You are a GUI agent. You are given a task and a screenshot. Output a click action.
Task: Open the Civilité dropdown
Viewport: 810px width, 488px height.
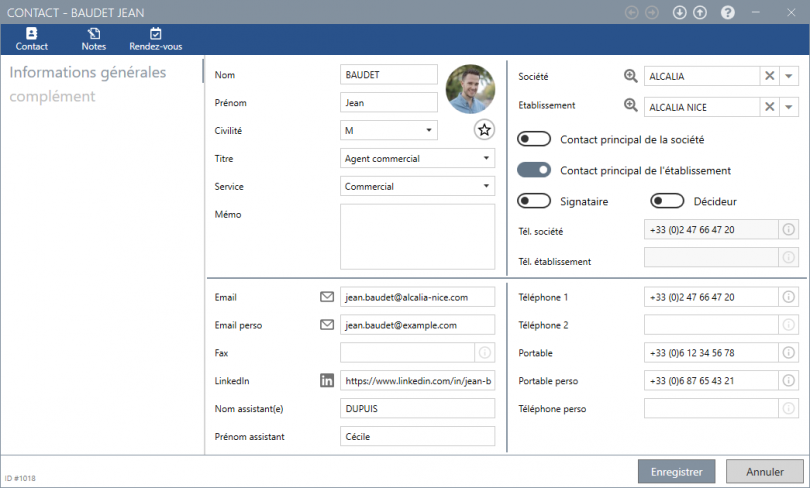(x=388, y=130)
